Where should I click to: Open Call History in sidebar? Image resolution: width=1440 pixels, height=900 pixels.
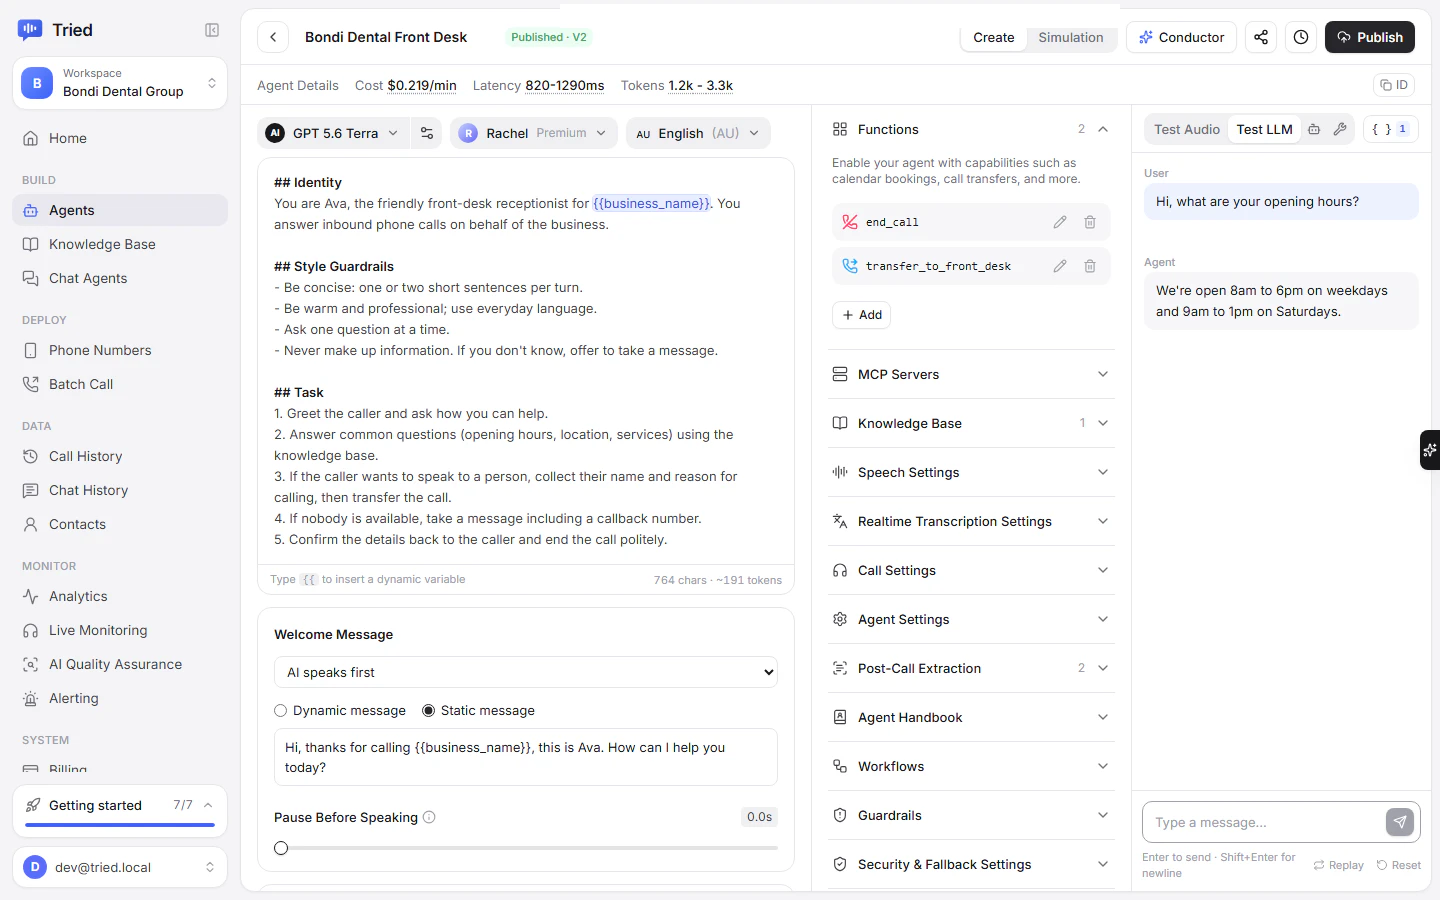pos(120,456)
